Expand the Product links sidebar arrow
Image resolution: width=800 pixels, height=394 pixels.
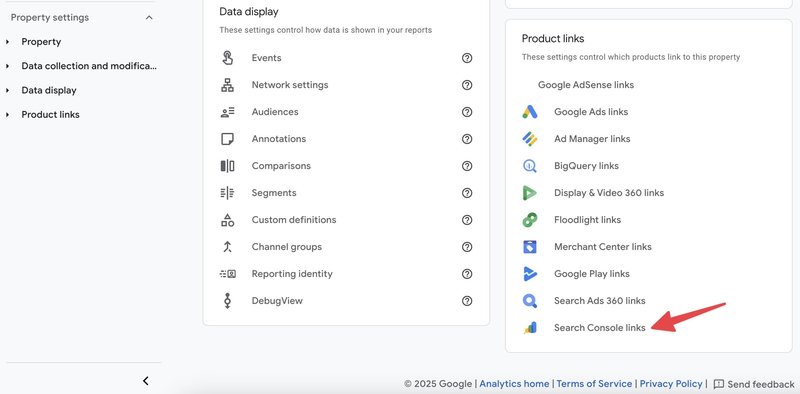coord(7,115)
